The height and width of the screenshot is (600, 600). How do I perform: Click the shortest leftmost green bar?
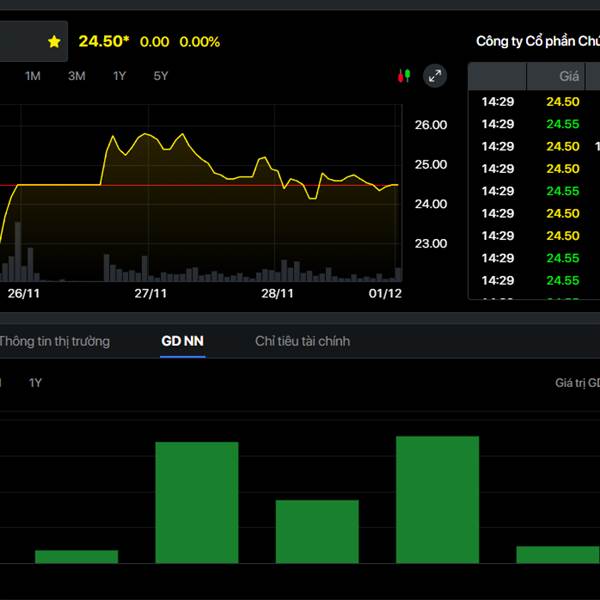(76, 557)
